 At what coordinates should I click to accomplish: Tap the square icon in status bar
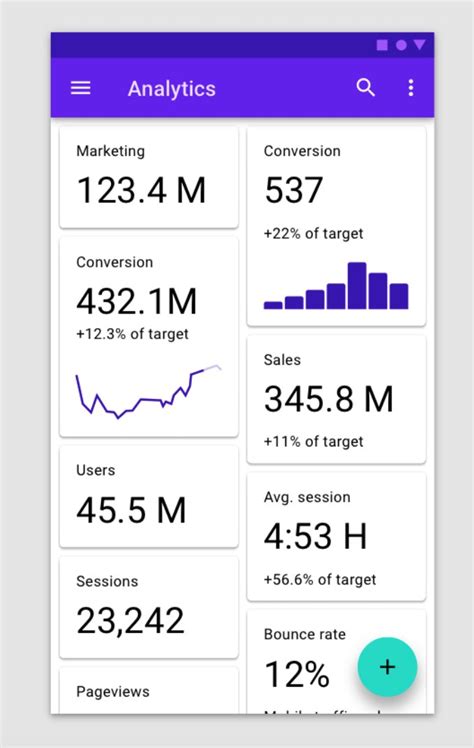pos(382,45)
